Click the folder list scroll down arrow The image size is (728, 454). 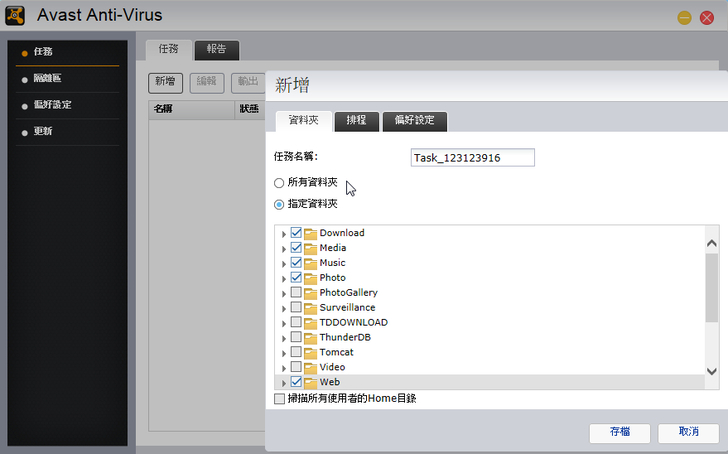pyautogui.click(x=712, y=371)
